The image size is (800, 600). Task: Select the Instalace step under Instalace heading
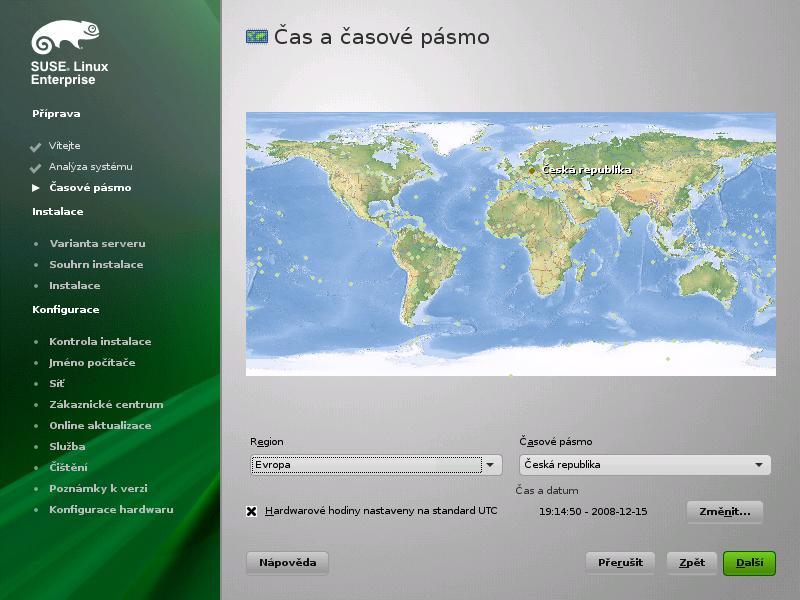74,286
